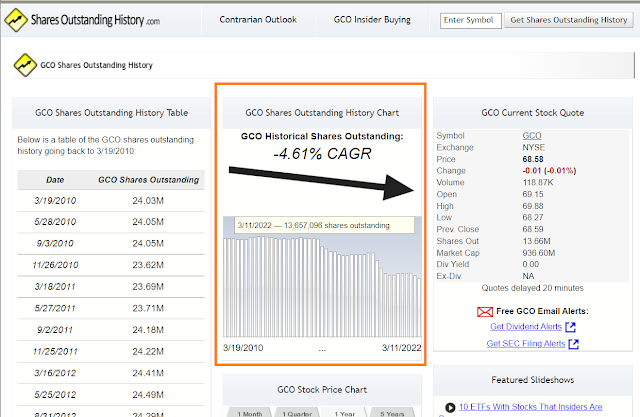The image size is (640, 417).
Task: Click the 3/19/2010 date table cell
Action: click(x=55, y=201)
